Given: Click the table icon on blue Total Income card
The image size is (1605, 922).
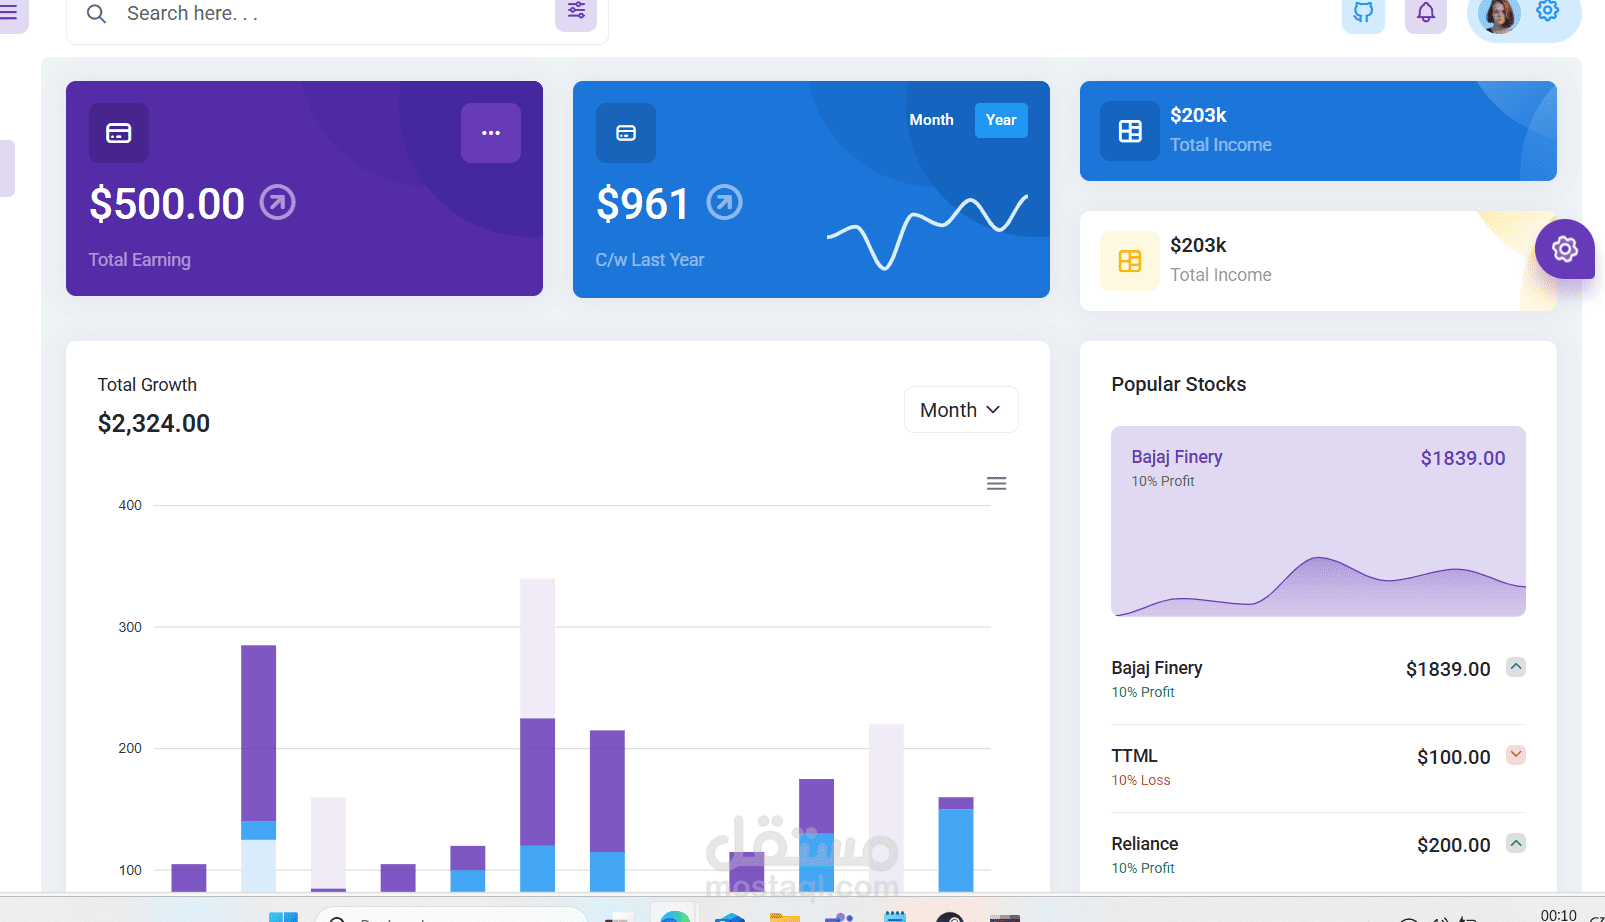Looking at the screenshot, I should [1130, 131].
